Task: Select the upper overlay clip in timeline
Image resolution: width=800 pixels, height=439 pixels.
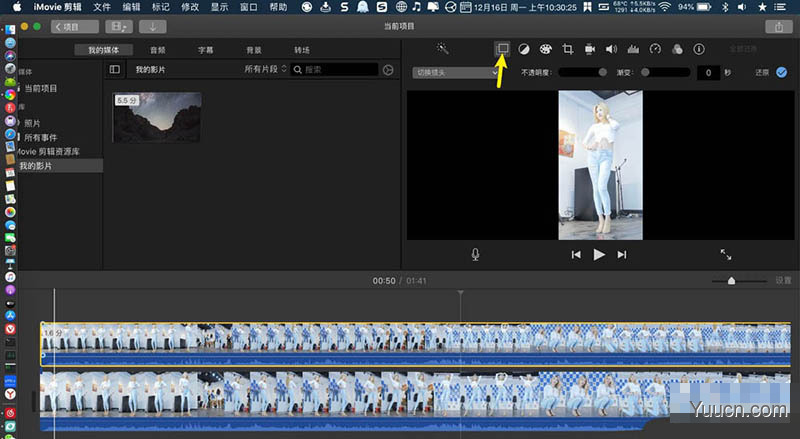Action: 415,344
